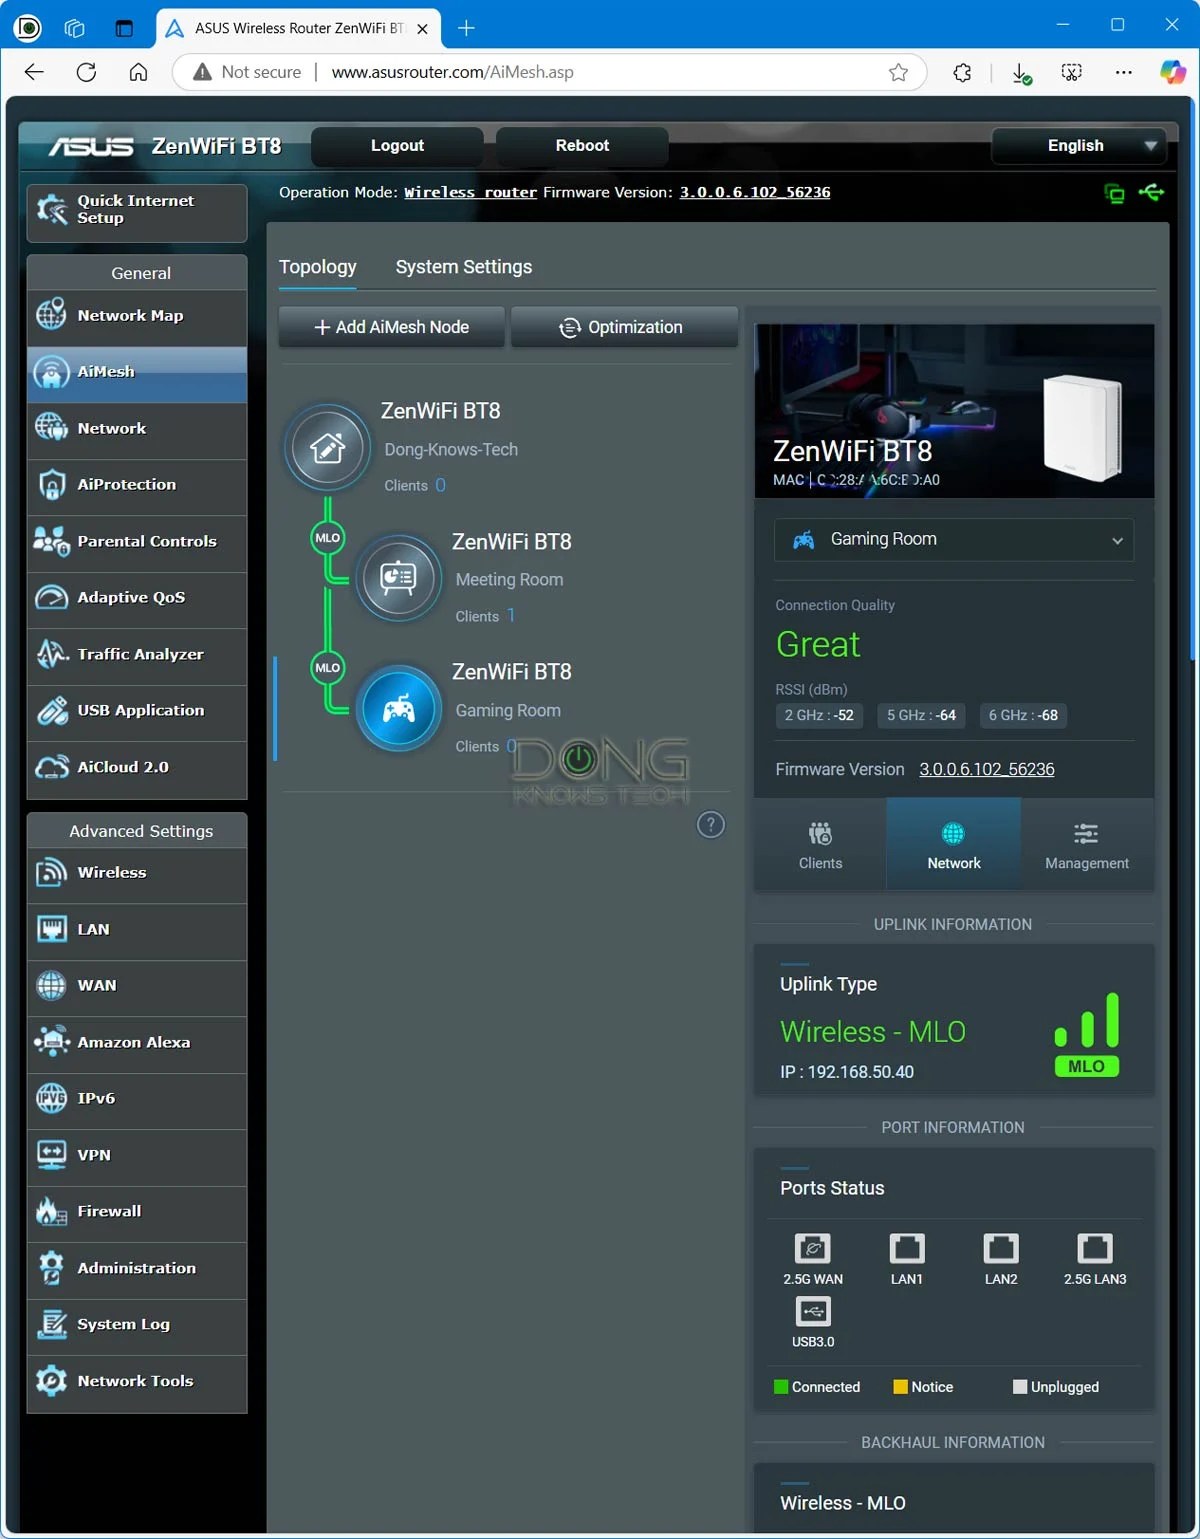Viewport: 1200px width, 1539px height.
Task: Click Not secure site info badge
Action: point(247,72)
